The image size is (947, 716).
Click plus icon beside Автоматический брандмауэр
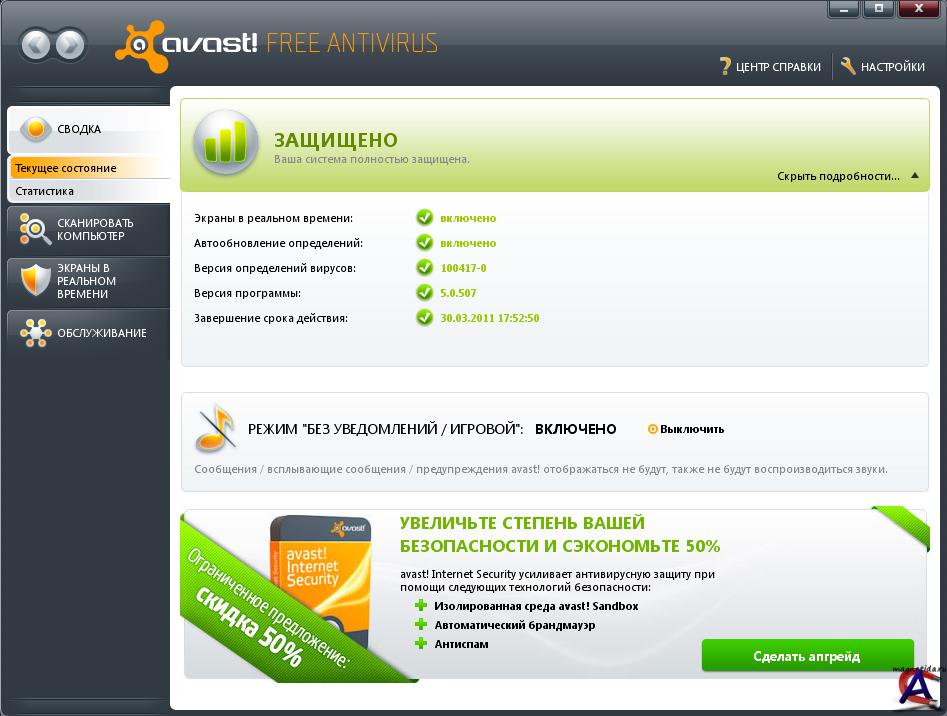tap(421, 625)
